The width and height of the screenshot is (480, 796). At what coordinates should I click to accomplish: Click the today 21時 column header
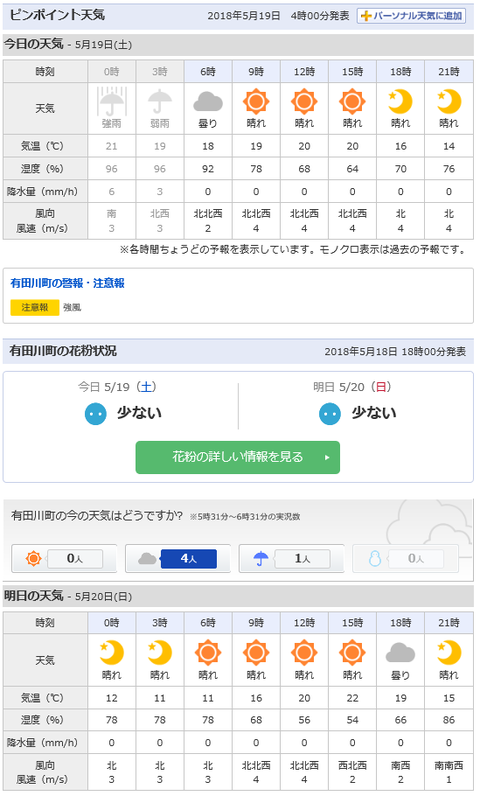tap(449, 72)
